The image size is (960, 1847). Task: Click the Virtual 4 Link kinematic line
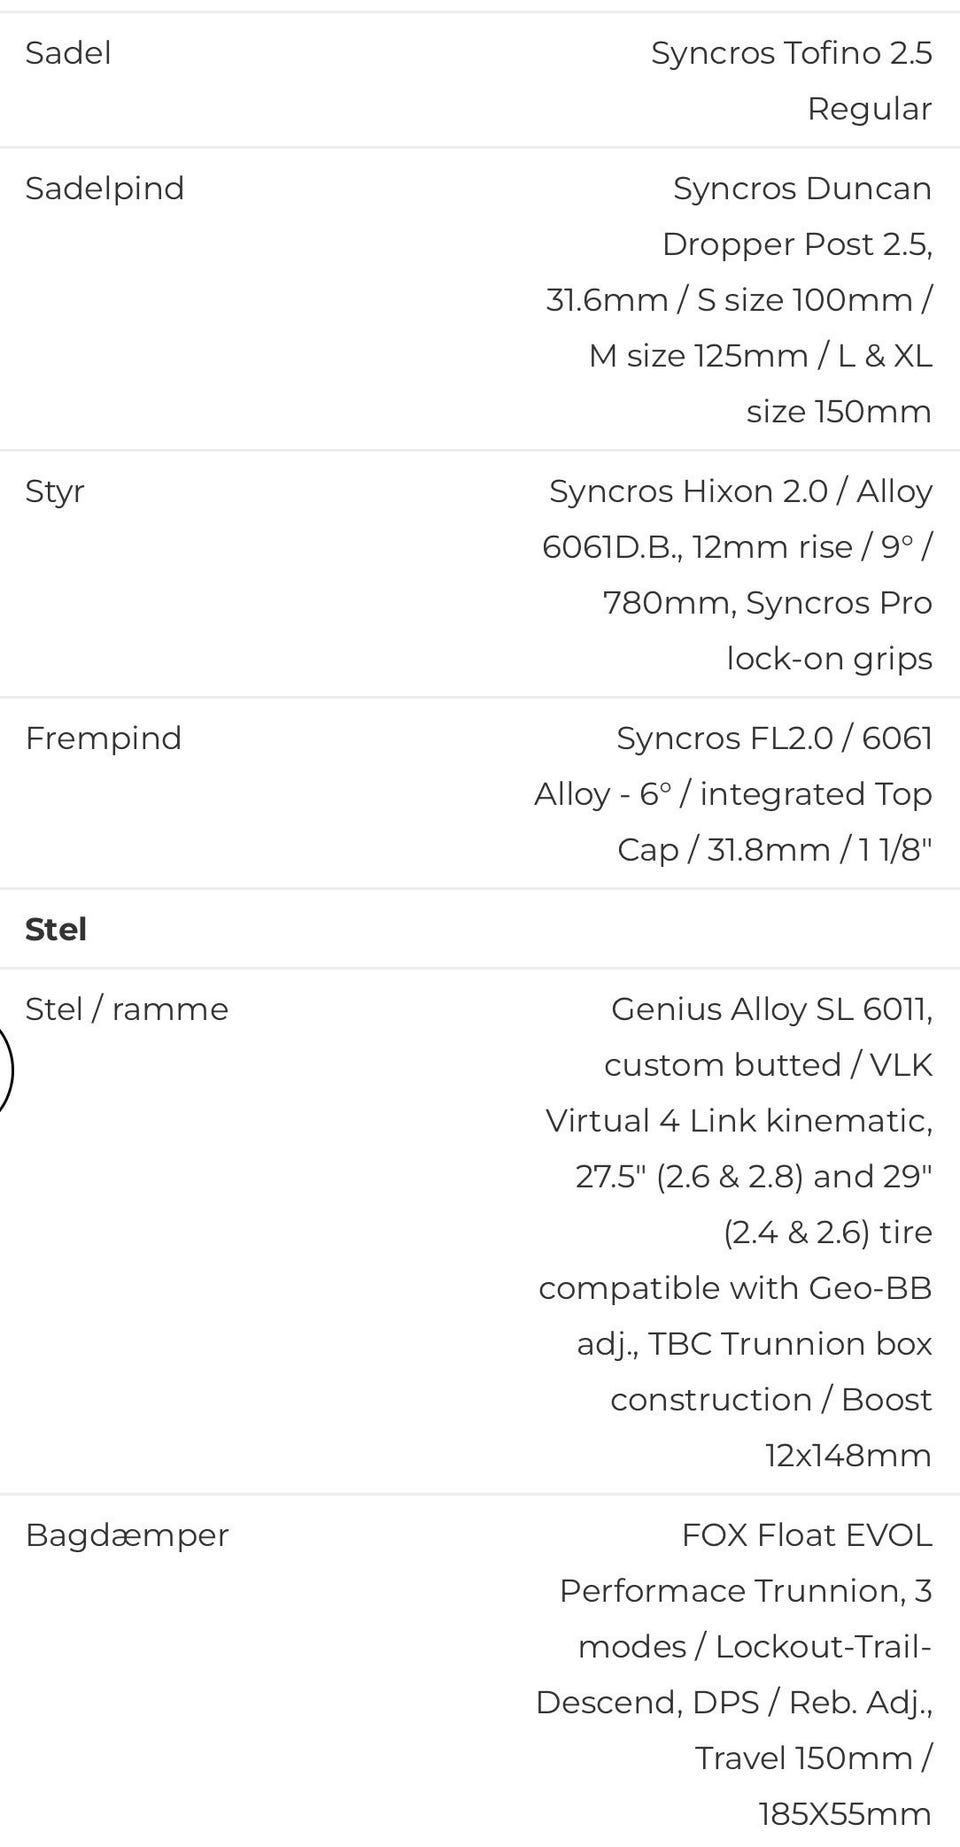739,1120
